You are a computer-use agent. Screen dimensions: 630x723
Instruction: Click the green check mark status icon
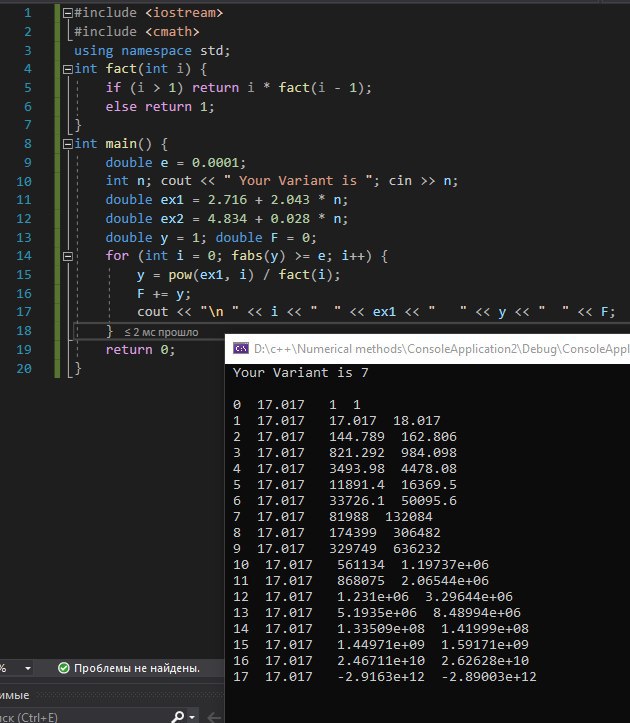(x=64, y=668)
